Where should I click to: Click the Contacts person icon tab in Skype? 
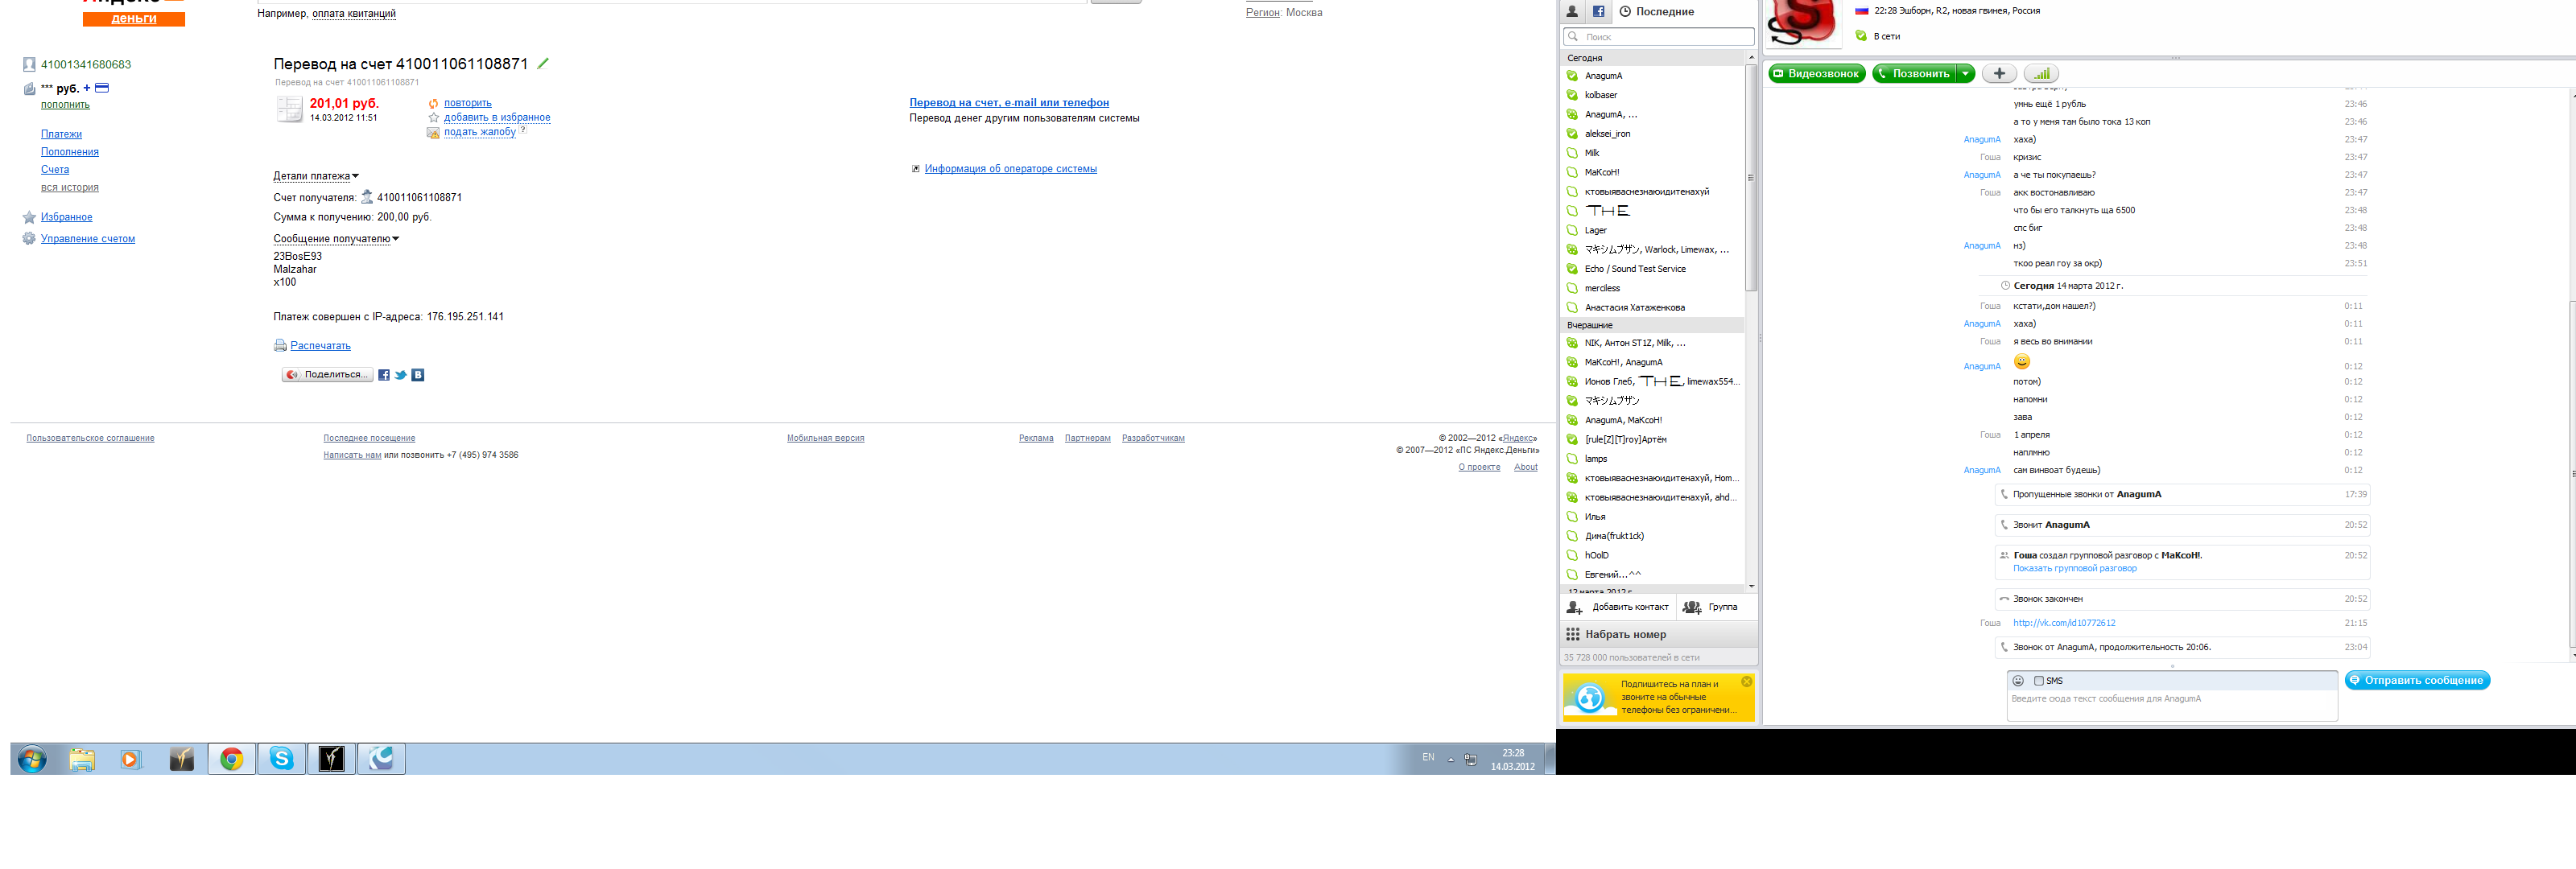pos(1572,11)
